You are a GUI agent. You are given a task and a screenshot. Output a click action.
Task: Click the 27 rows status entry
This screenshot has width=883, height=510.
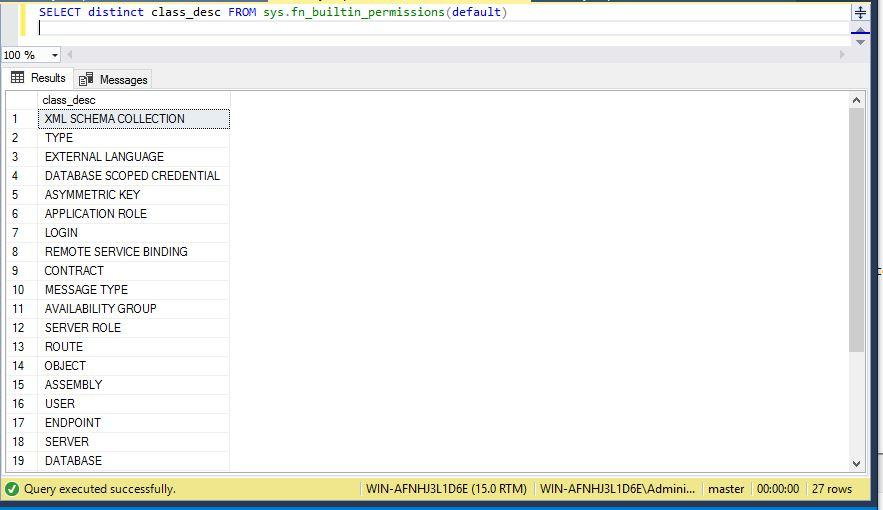(832, 489)
